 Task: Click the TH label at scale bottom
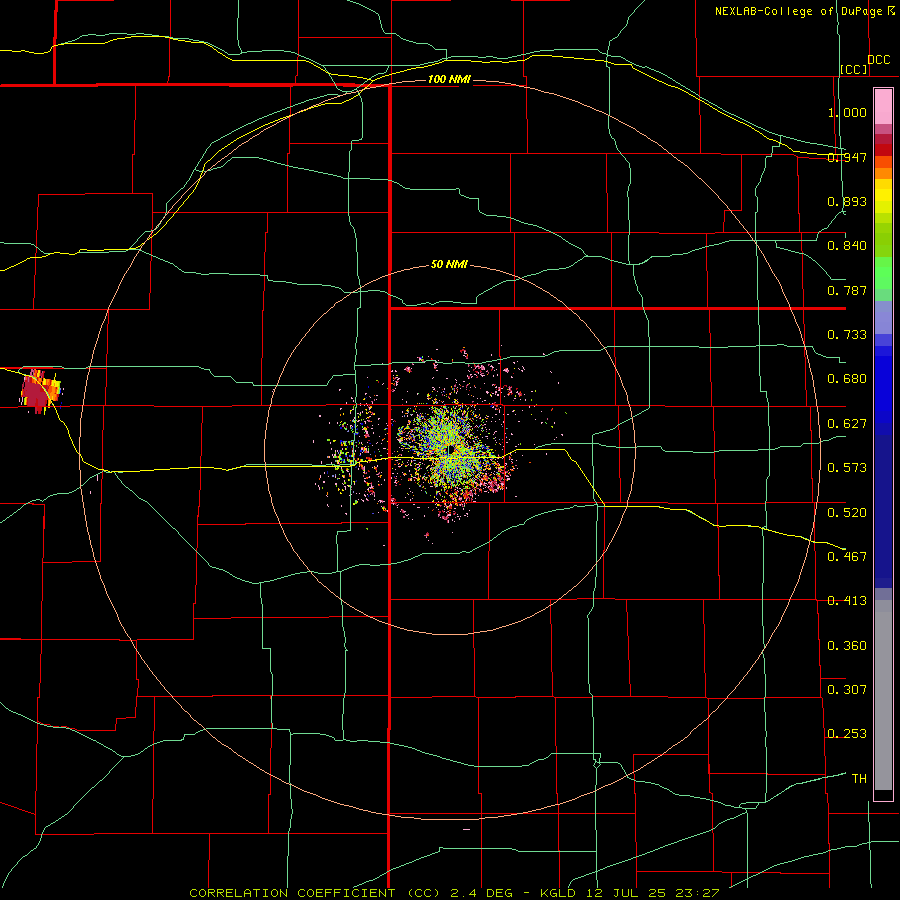859,779
